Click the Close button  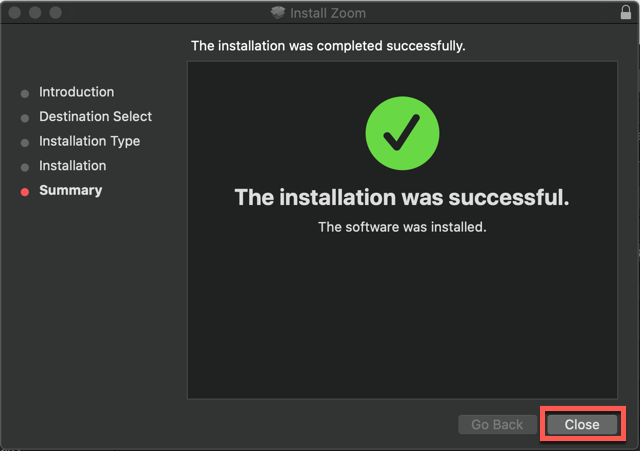pyautogui.click(x=582, y=424)
